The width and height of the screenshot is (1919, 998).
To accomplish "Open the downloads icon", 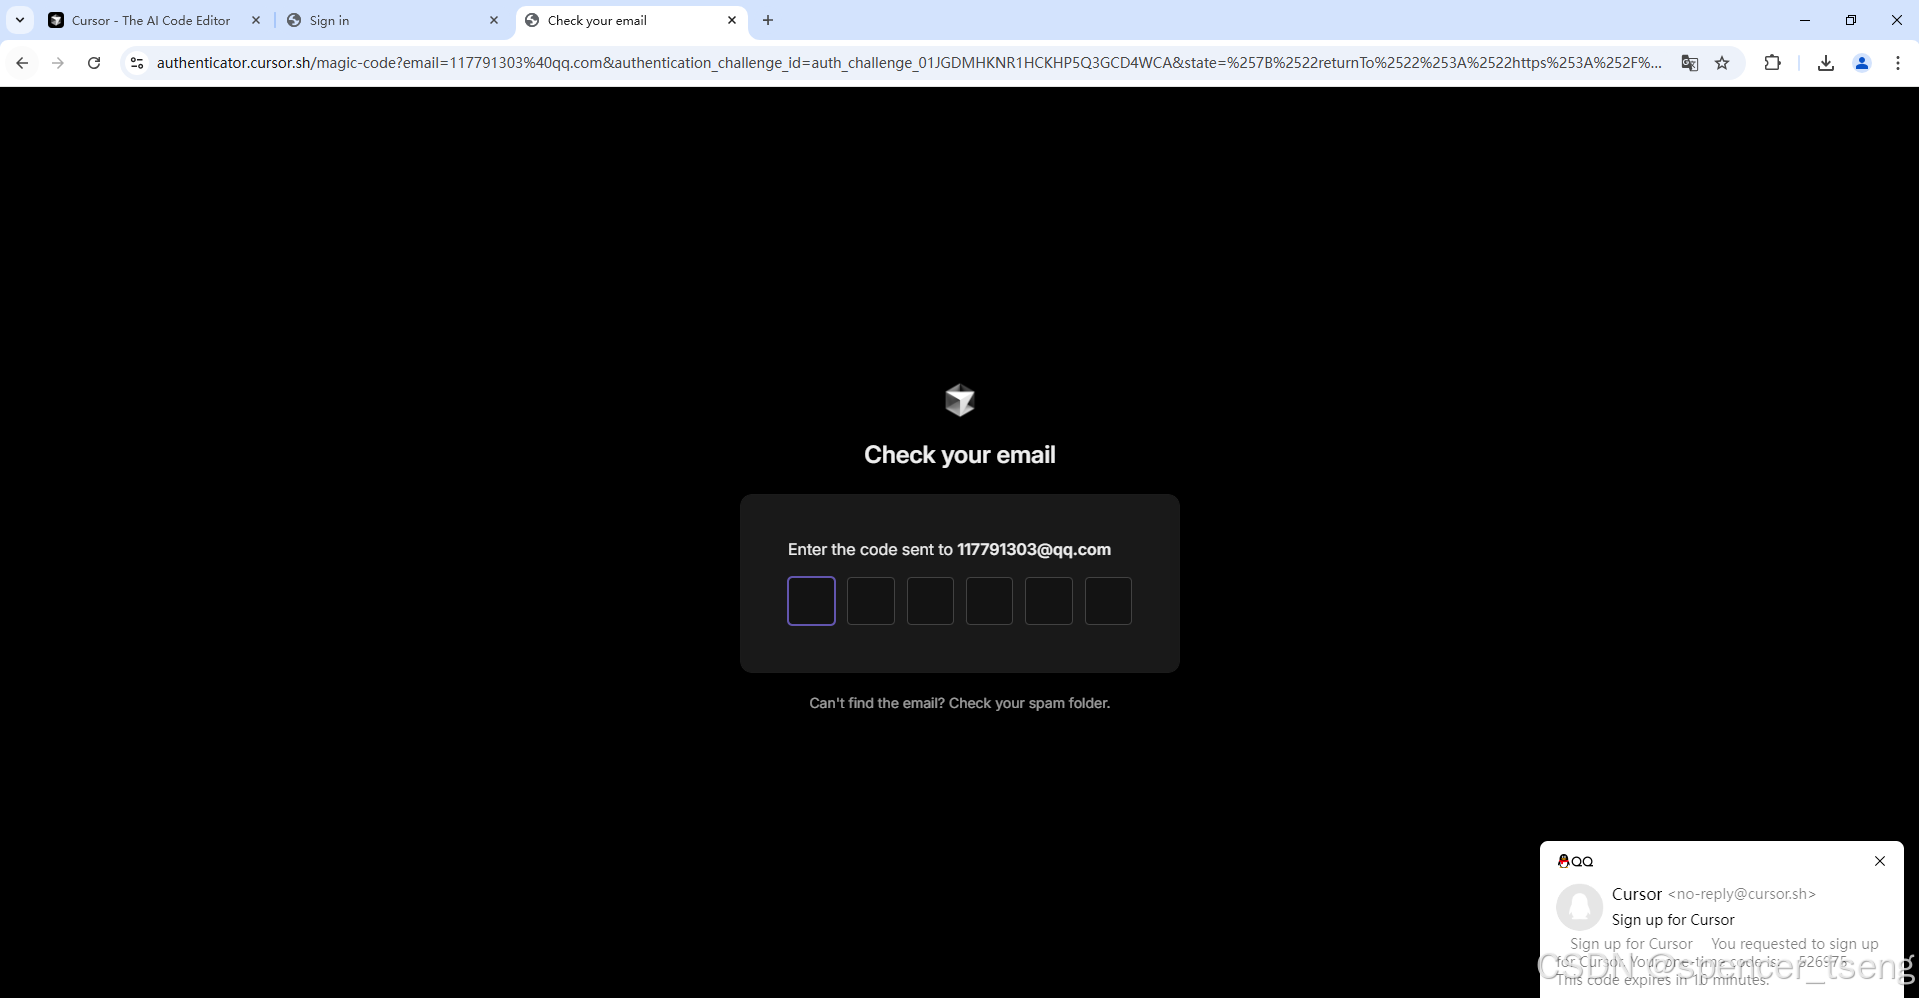I will pos(1826,63).
